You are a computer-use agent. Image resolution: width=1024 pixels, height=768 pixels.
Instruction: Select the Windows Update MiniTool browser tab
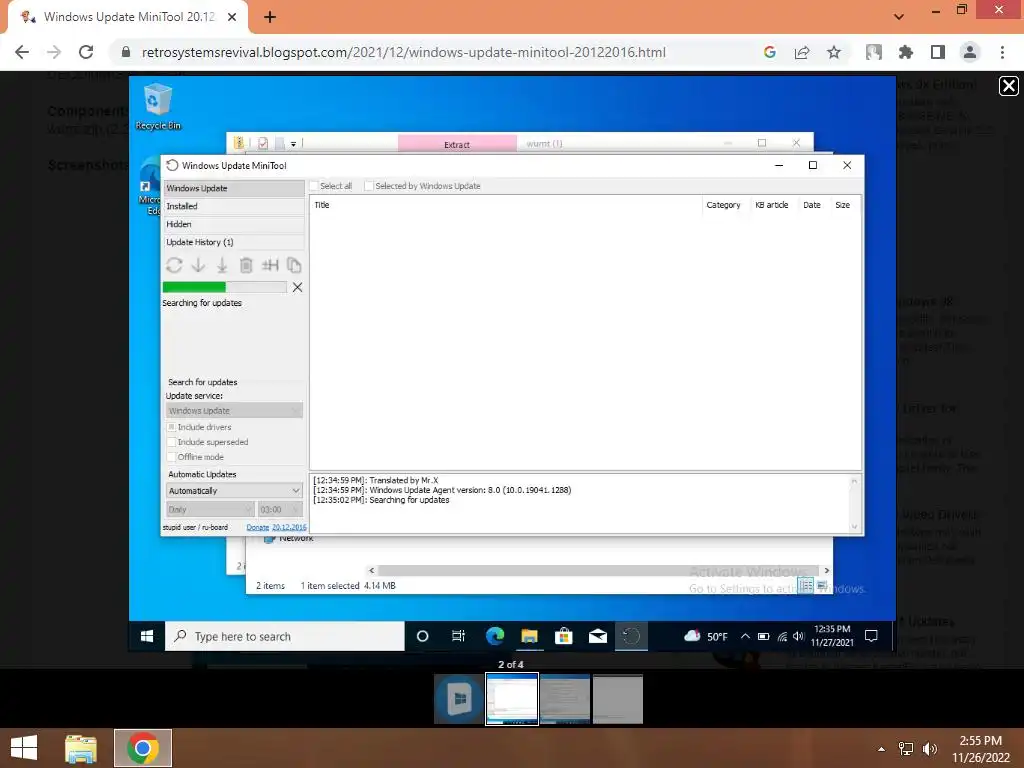coord(128,17)
